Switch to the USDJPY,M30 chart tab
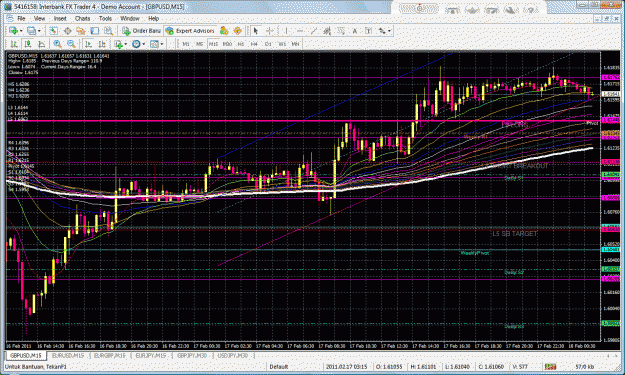625x375 pixels. click(x=233, y=355)
